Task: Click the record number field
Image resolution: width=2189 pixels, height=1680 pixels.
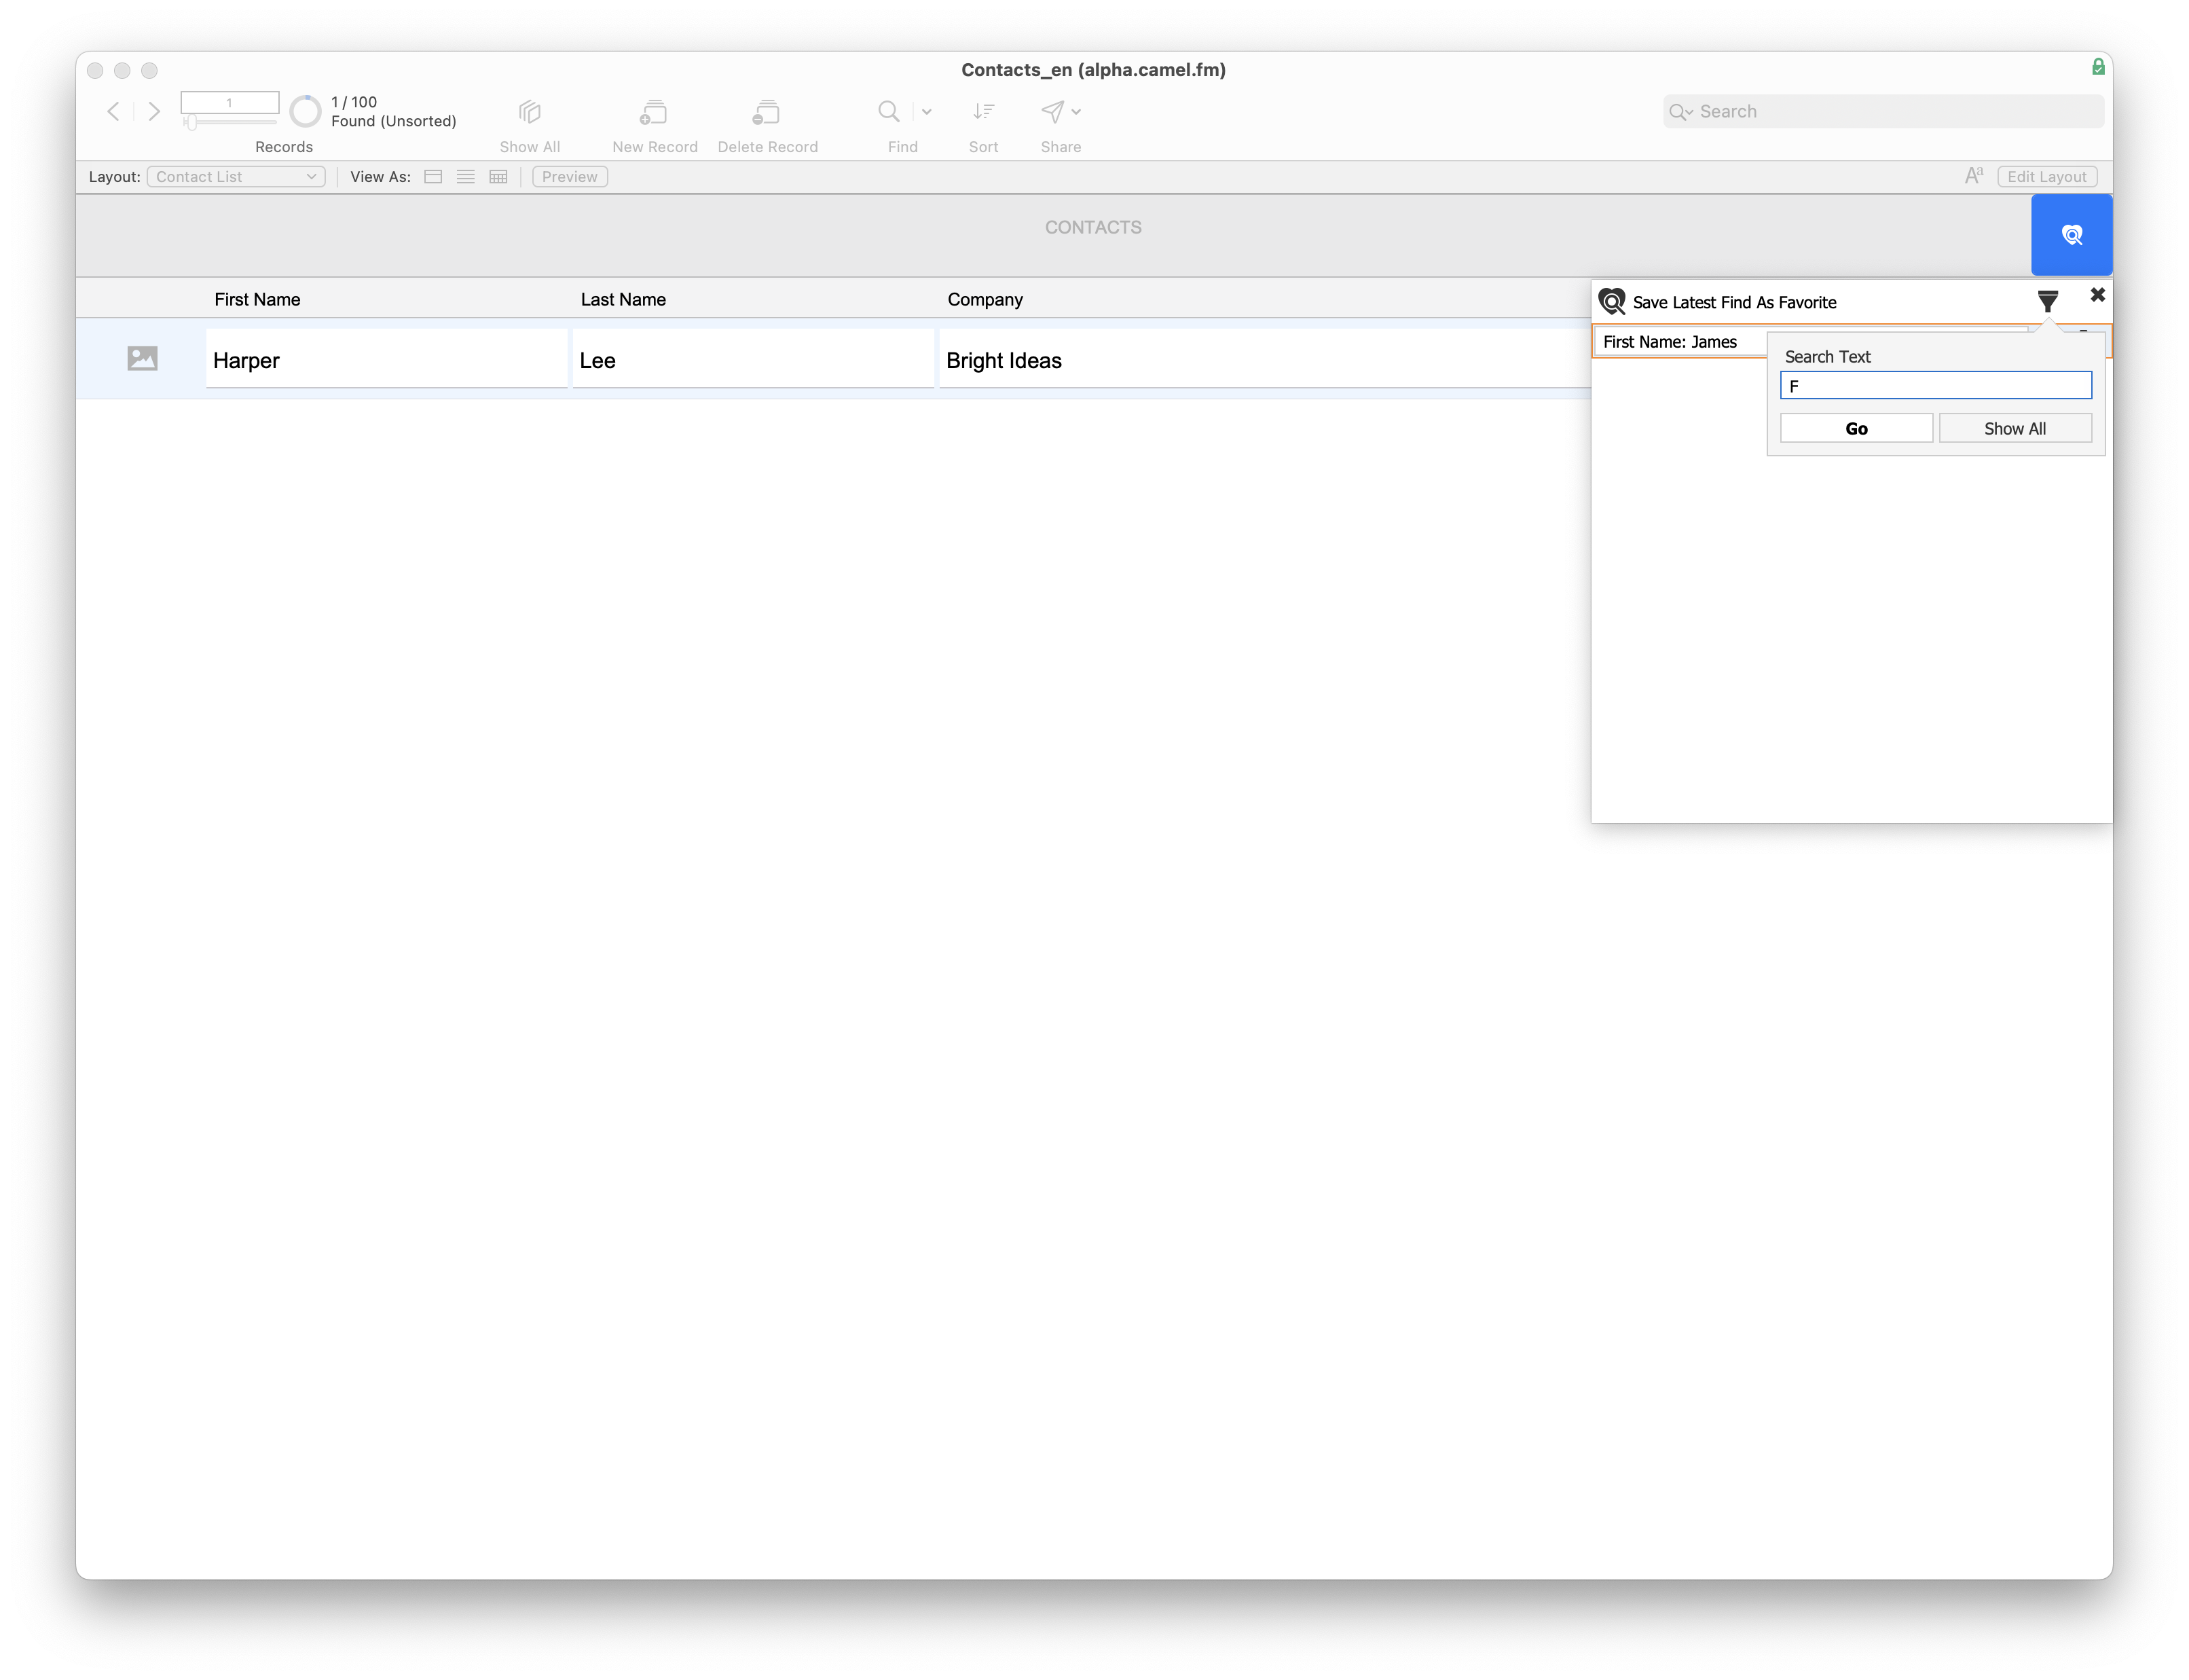Action: [229, 102]
